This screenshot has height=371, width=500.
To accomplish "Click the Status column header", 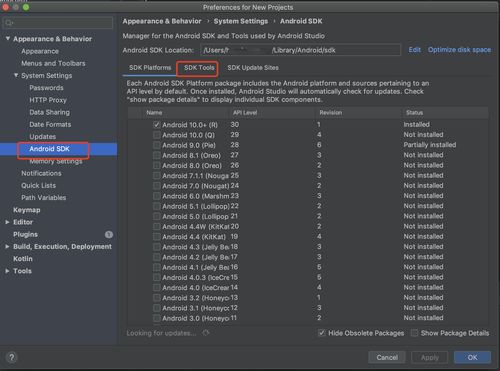I will pos(414,113).
